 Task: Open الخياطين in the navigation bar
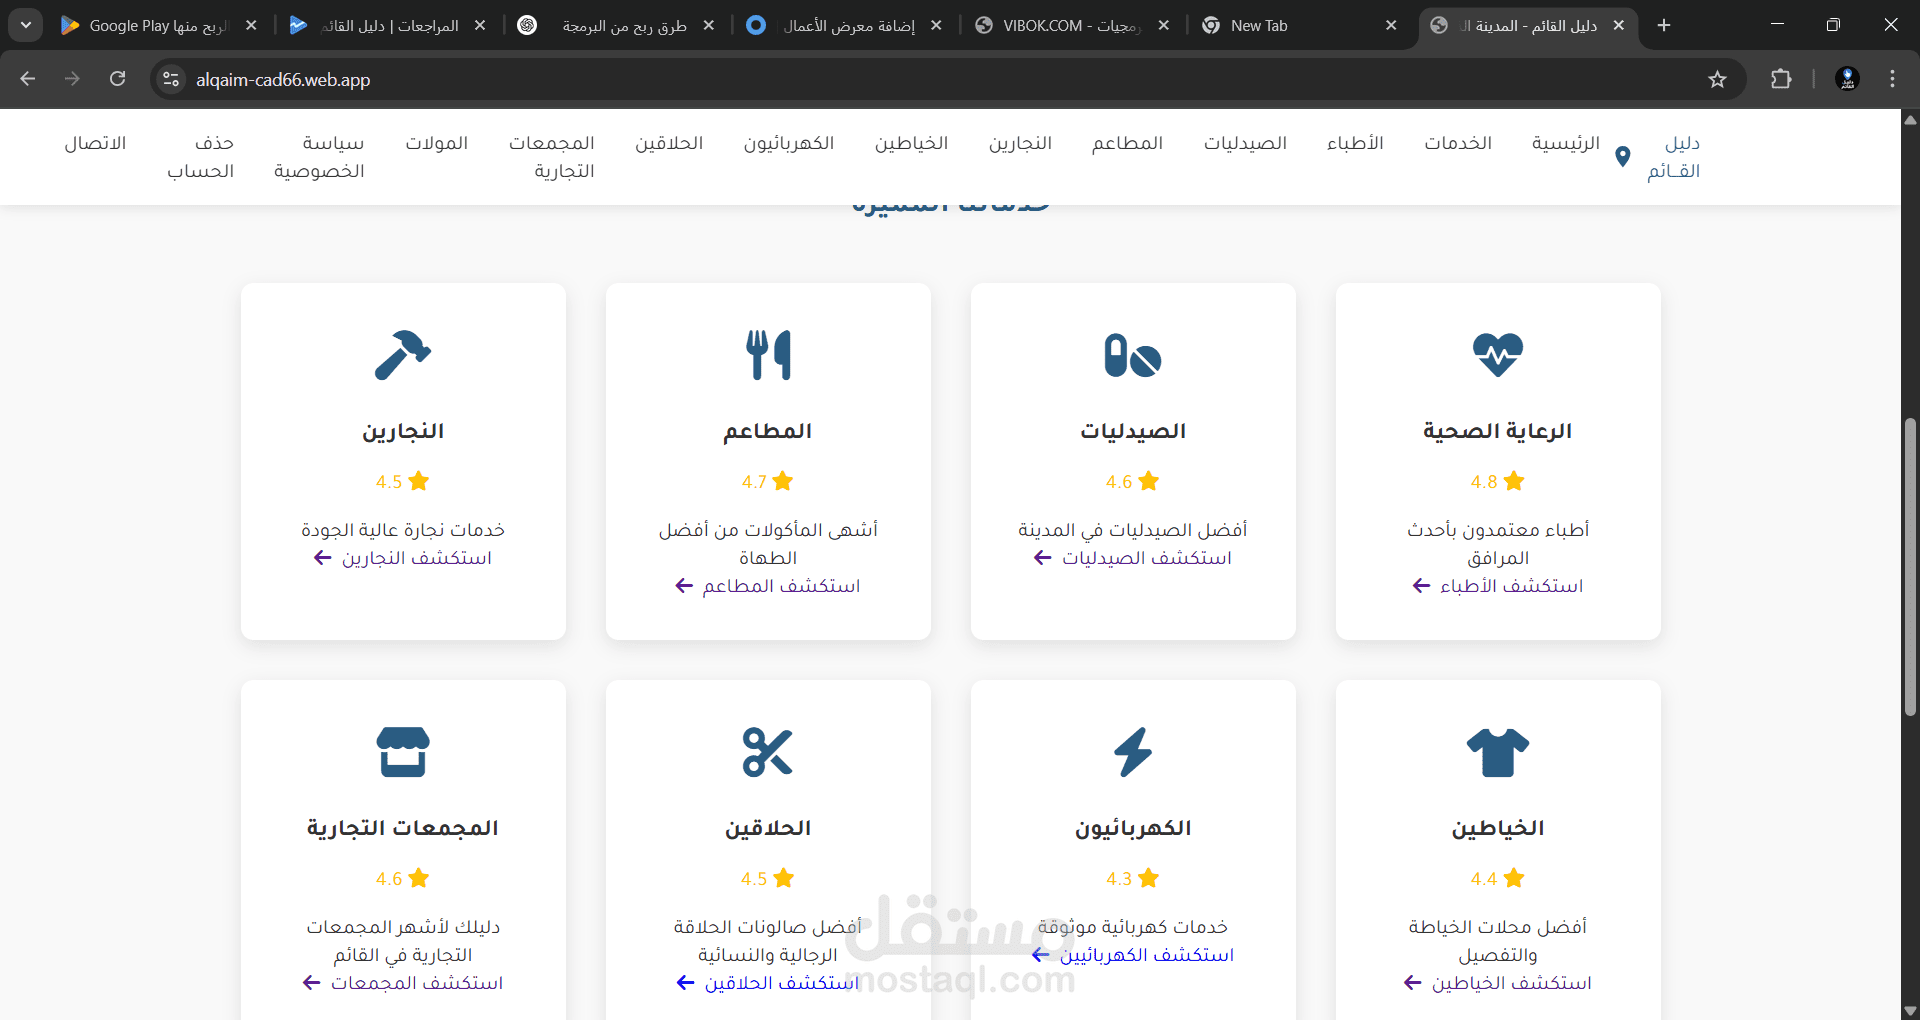tap(911, 143)
